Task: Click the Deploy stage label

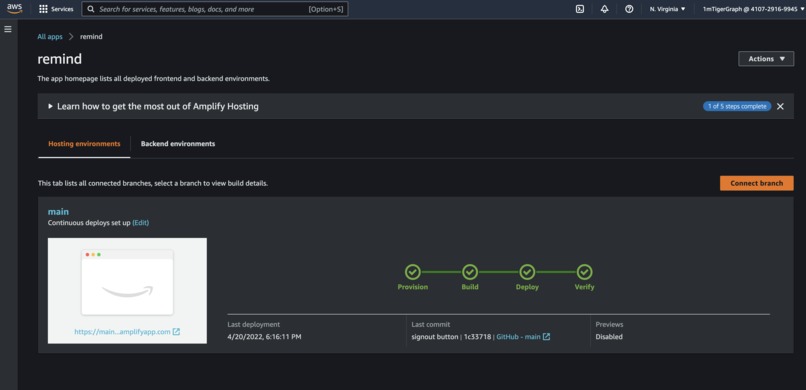Action: coord(527,287)
